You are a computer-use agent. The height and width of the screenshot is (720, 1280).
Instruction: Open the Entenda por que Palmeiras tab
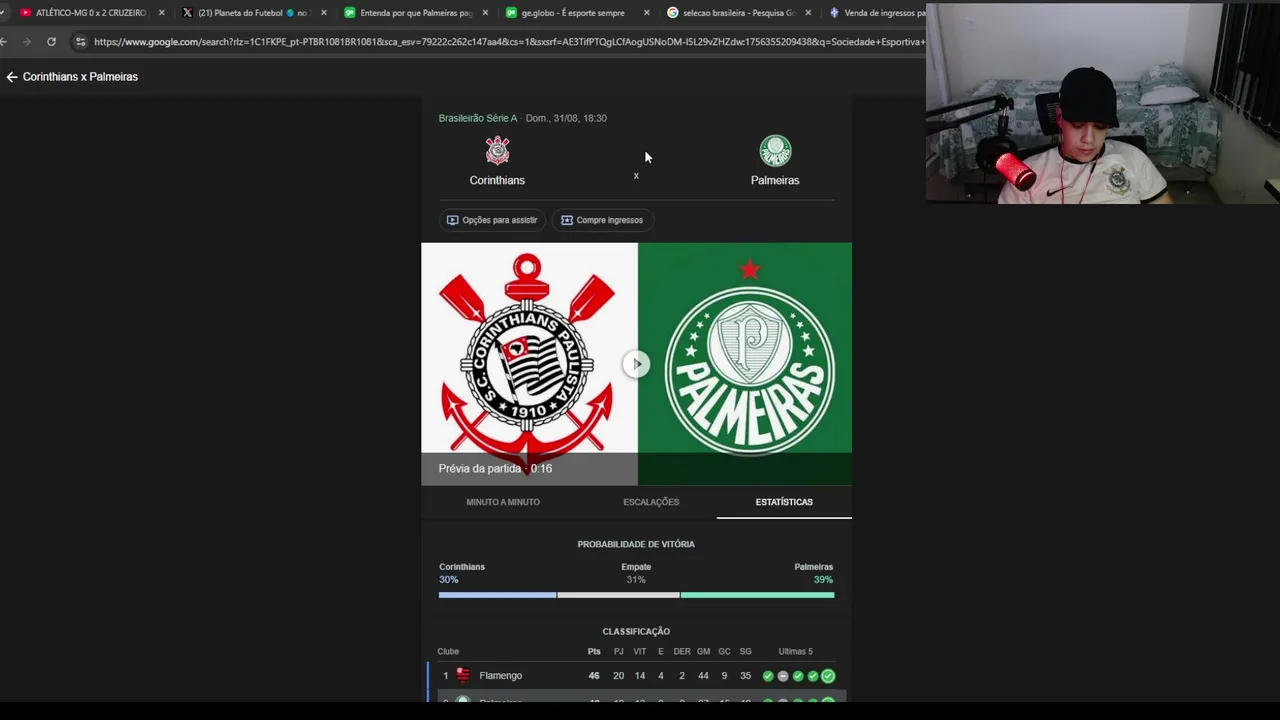pos(416,13)
